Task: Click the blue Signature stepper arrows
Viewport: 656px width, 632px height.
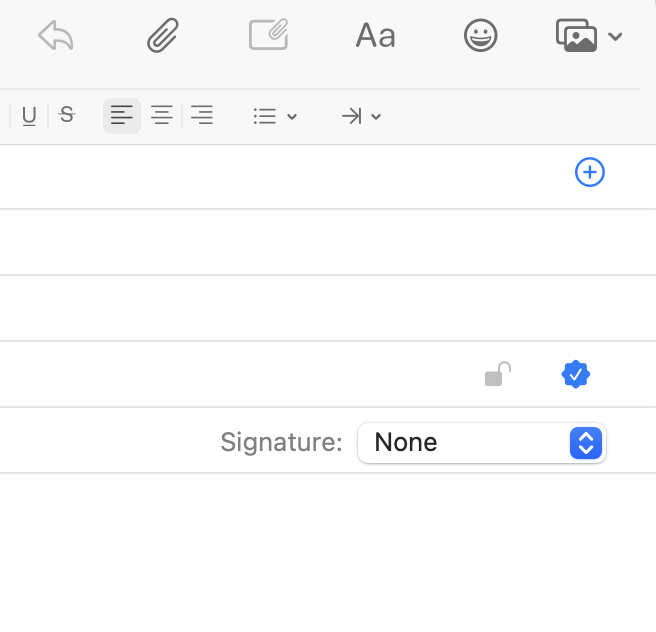Action: click(x=586, y=443)
